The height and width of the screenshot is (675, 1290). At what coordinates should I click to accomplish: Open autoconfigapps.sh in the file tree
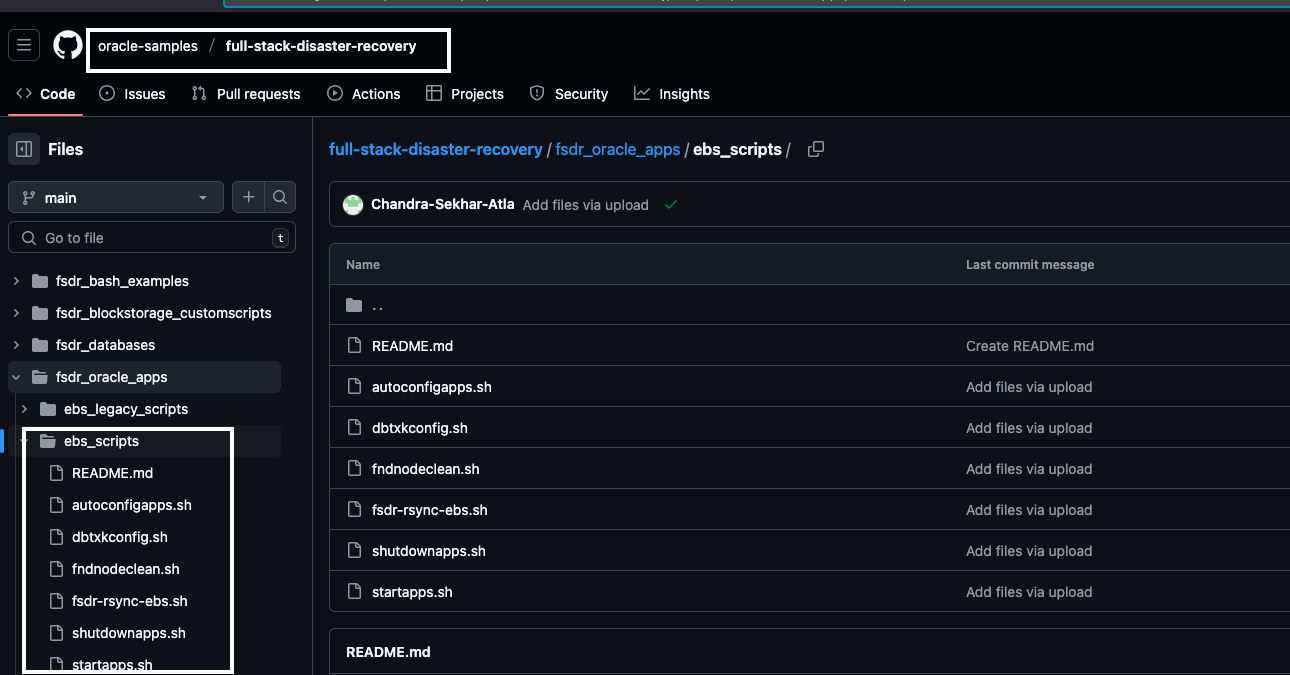[x=132, y=505]
